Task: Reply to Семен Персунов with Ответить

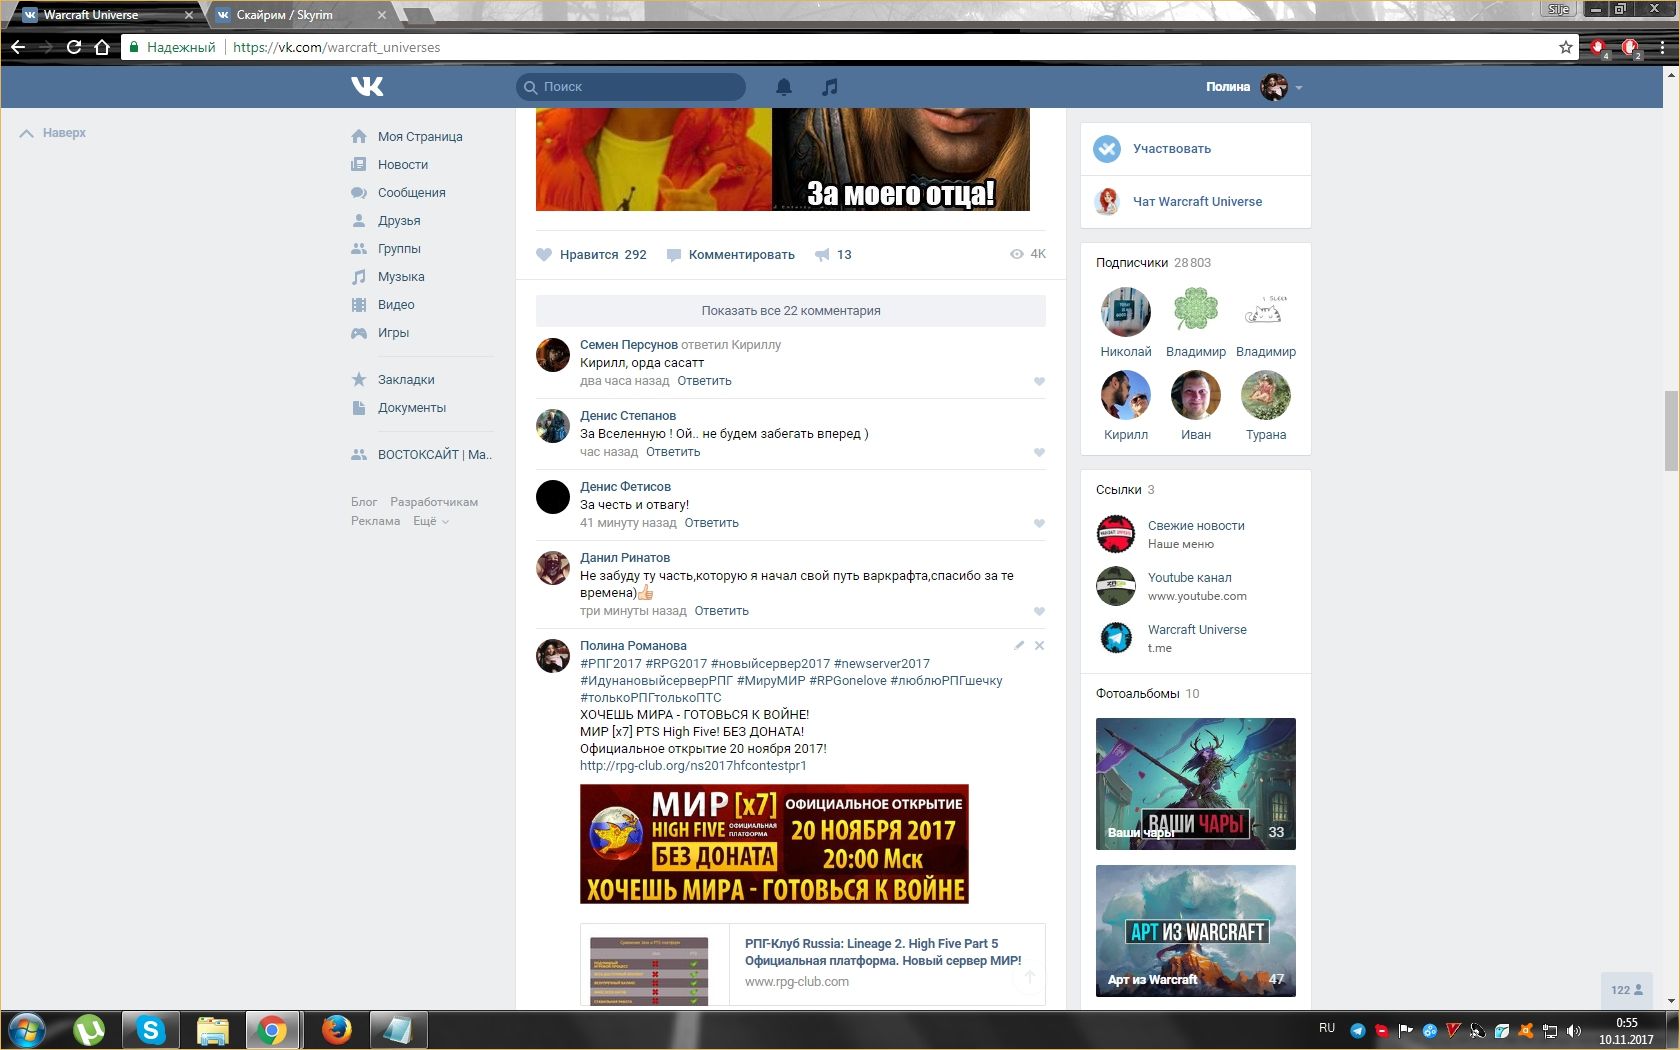Action: (x=704, y=381)
